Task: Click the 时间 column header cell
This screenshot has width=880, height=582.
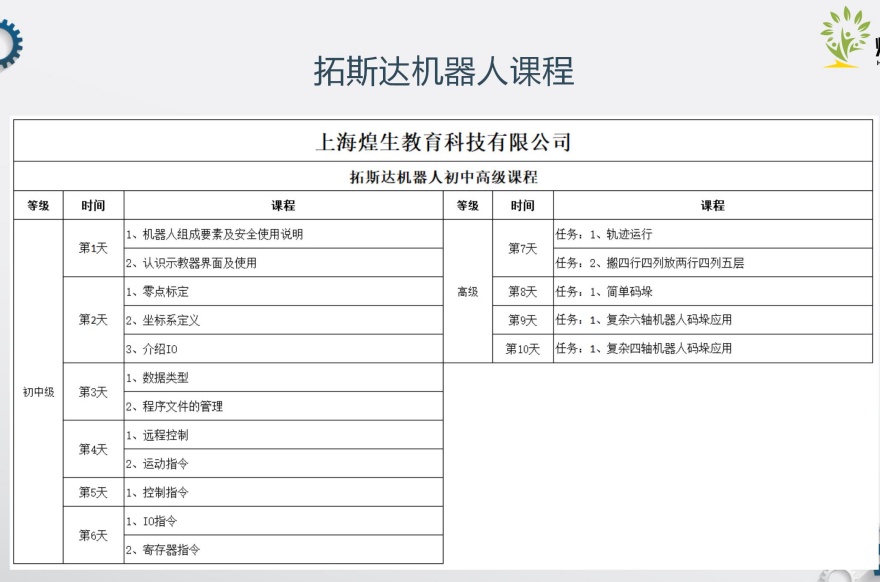Action: (92, 204)
